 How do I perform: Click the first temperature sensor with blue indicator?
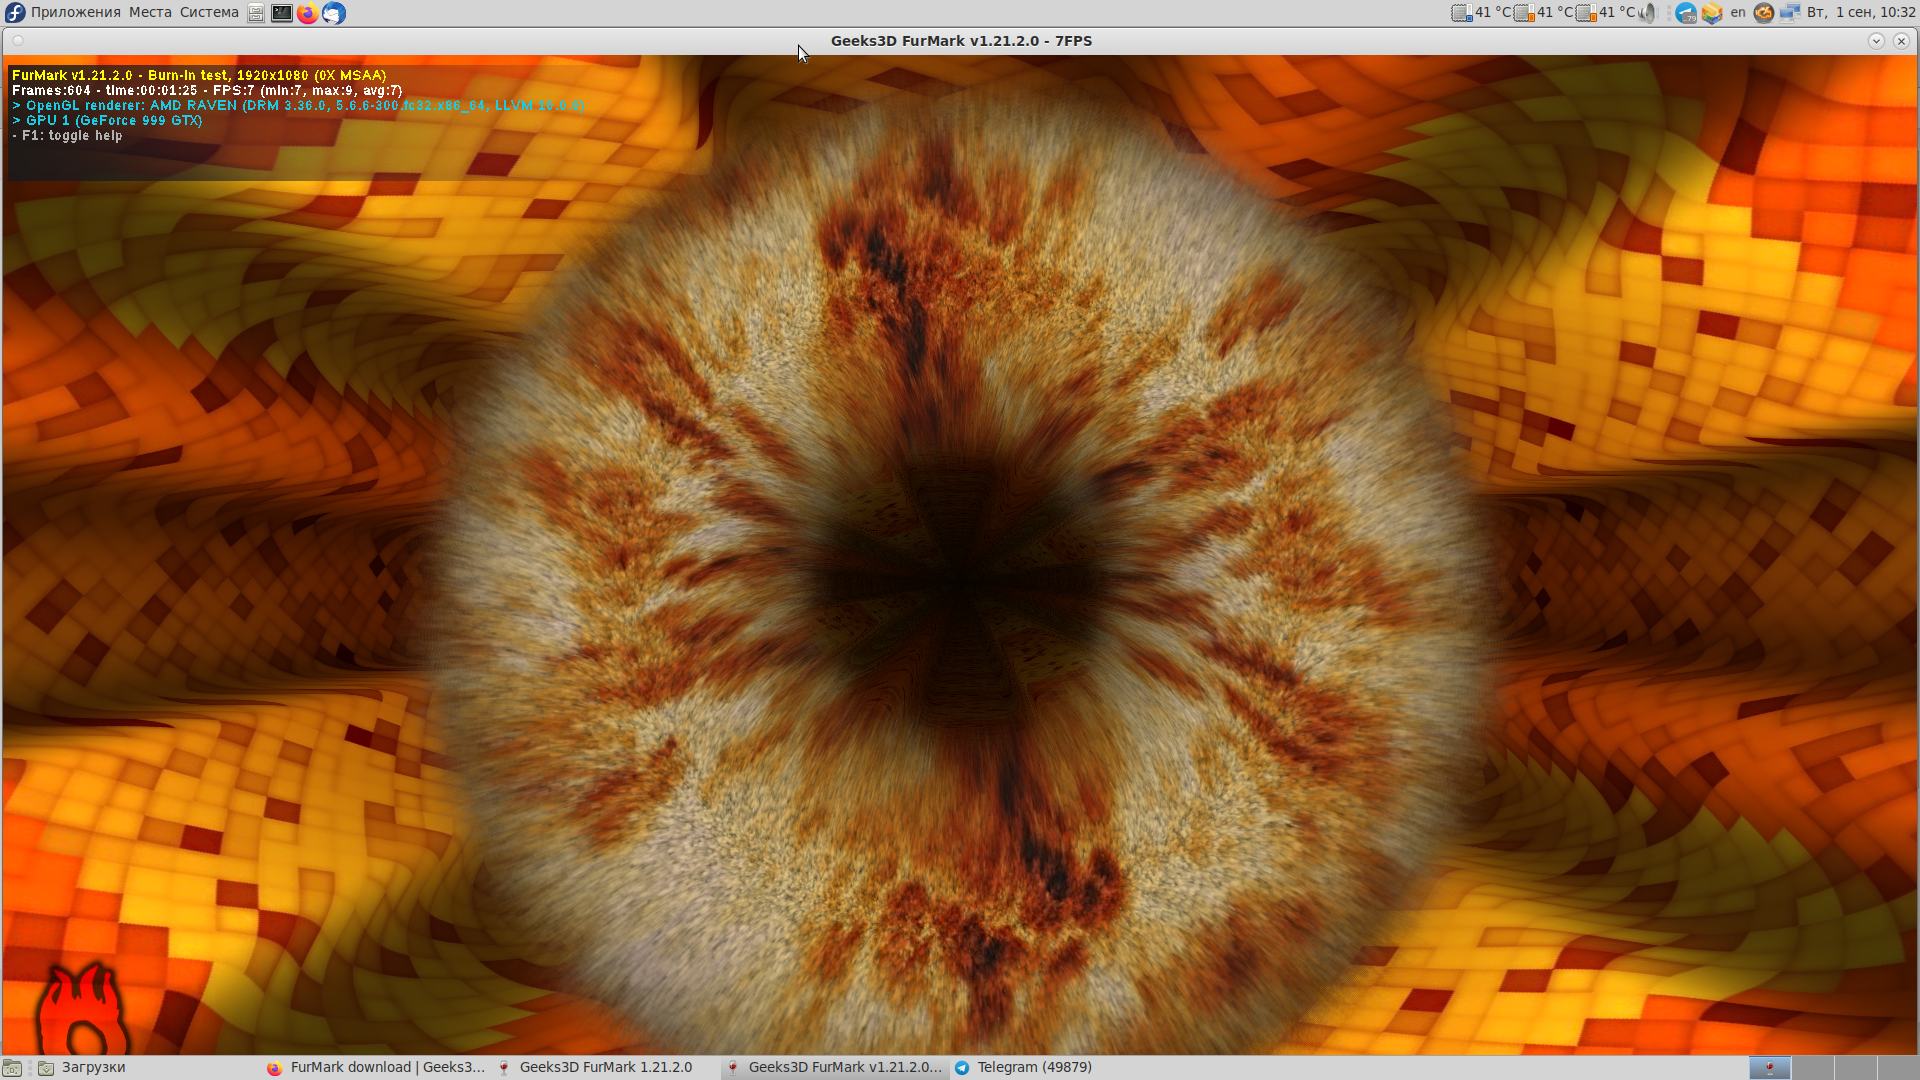[1462, 13]
